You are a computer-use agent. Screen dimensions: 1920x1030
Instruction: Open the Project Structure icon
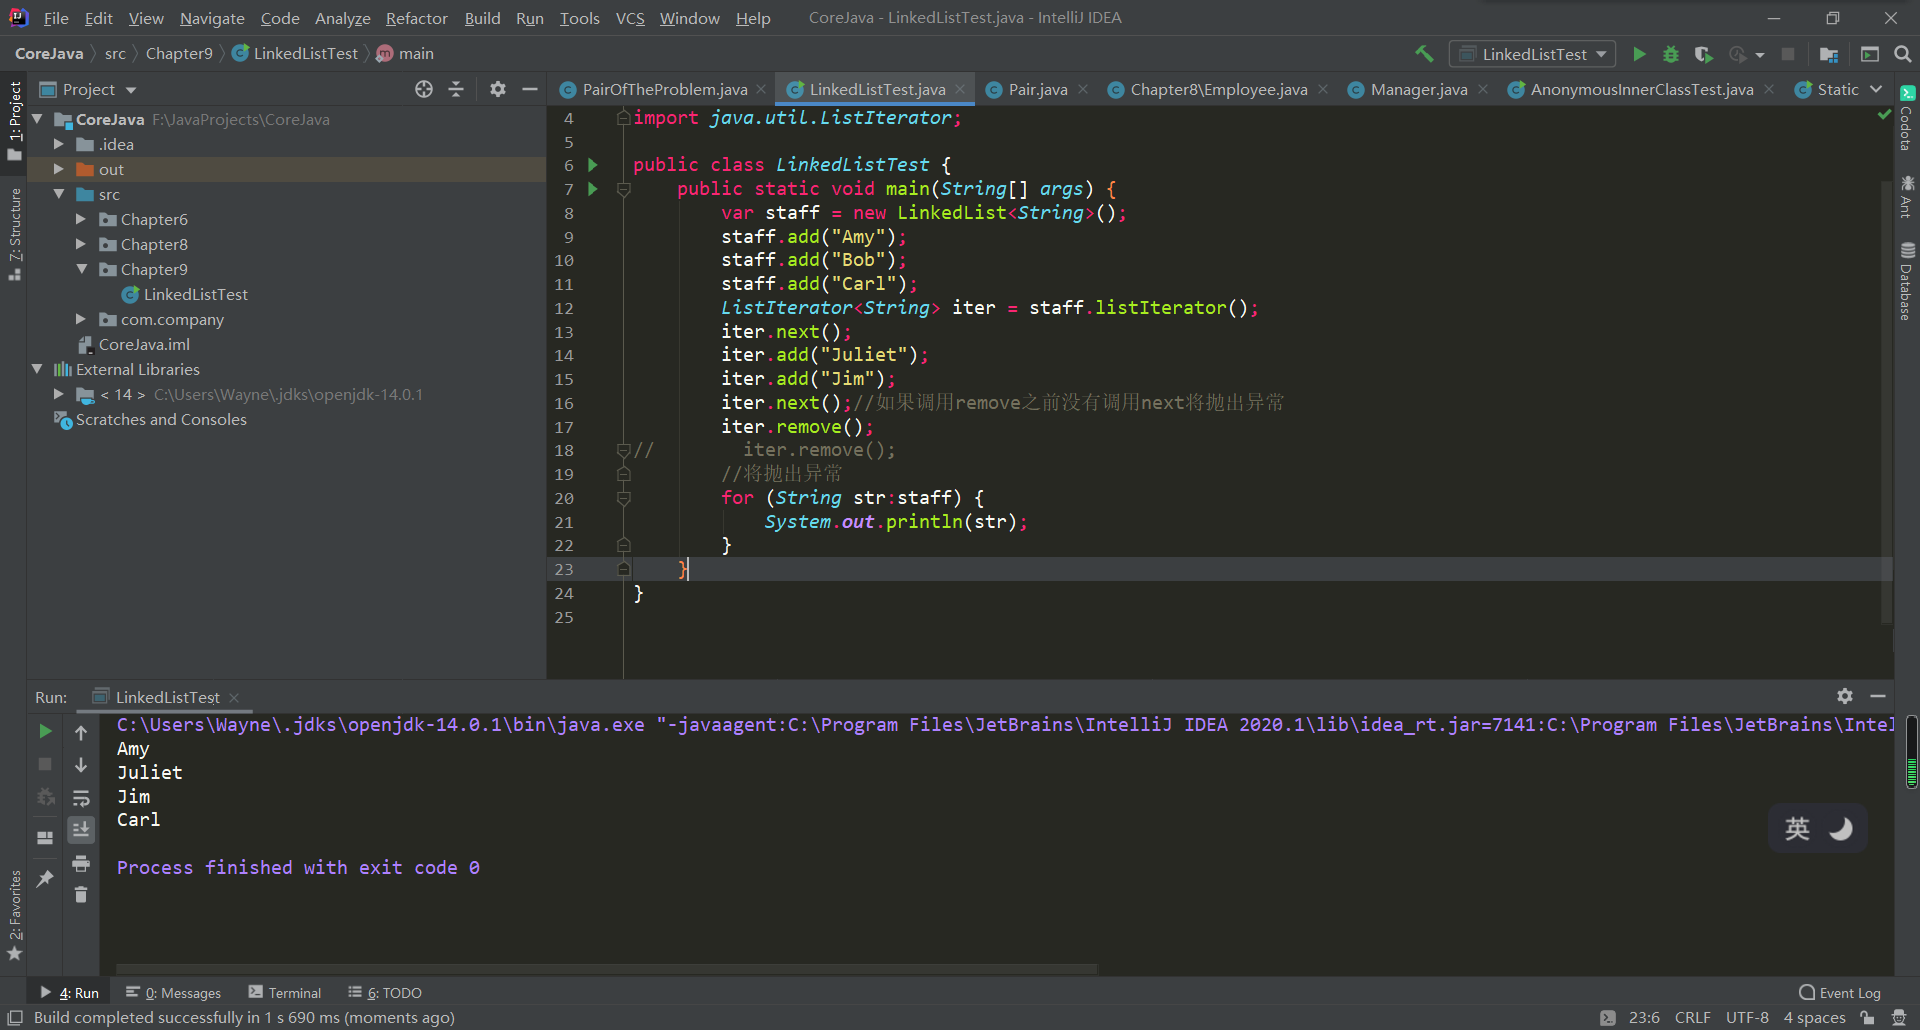click(x=1829, y=54)
